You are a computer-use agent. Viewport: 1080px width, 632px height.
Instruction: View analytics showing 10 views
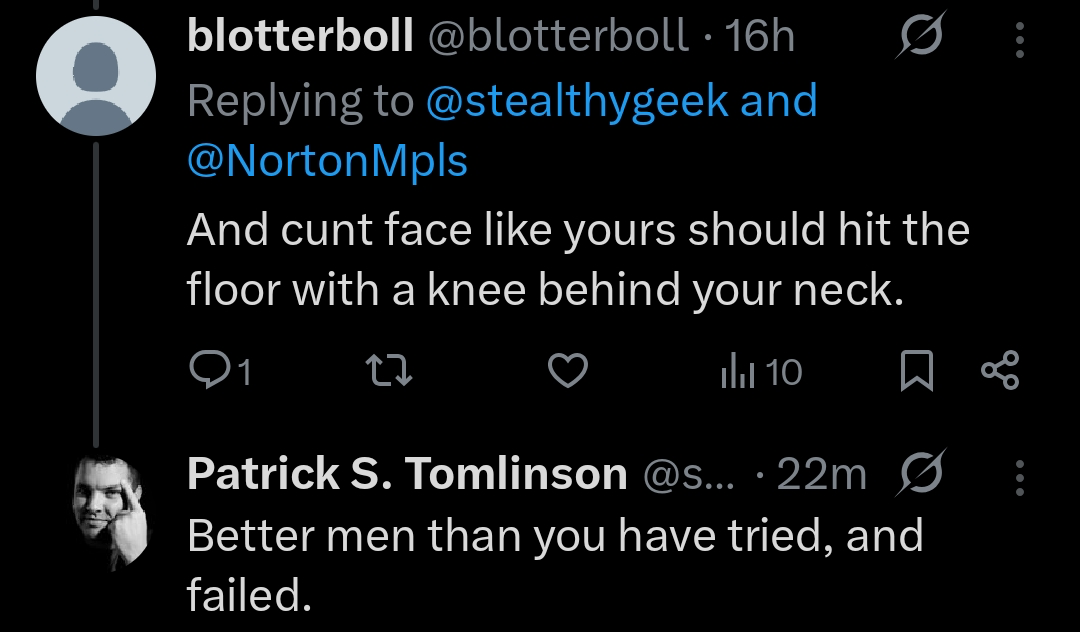pyautogui.click(x=761, y=372)
